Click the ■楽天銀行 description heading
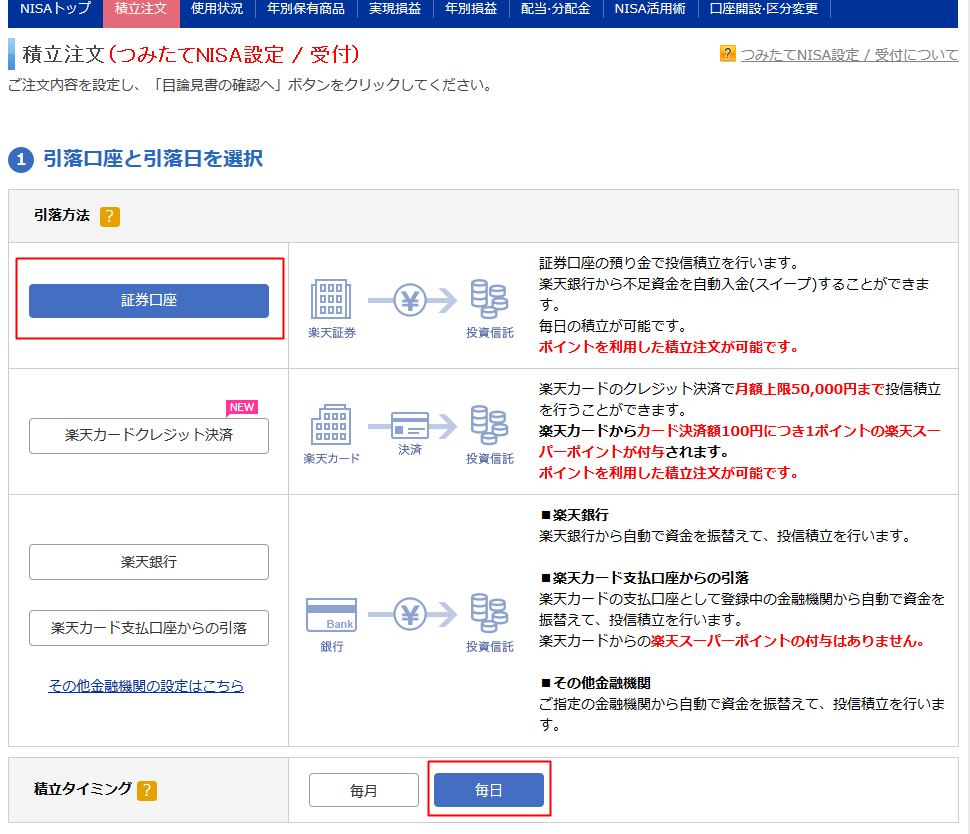The image size is (970, 834). point(575,515)
